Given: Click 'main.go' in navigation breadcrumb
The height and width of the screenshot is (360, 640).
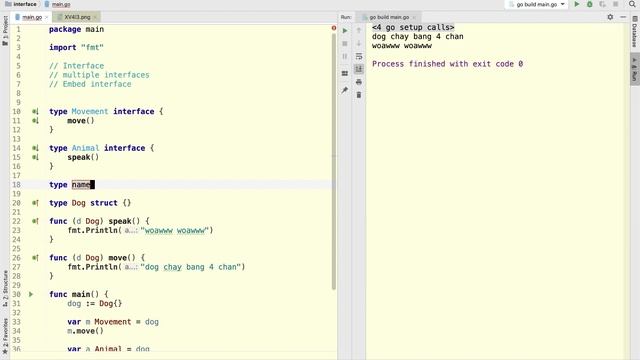Looking at the screenshot, I should [58, 4].
